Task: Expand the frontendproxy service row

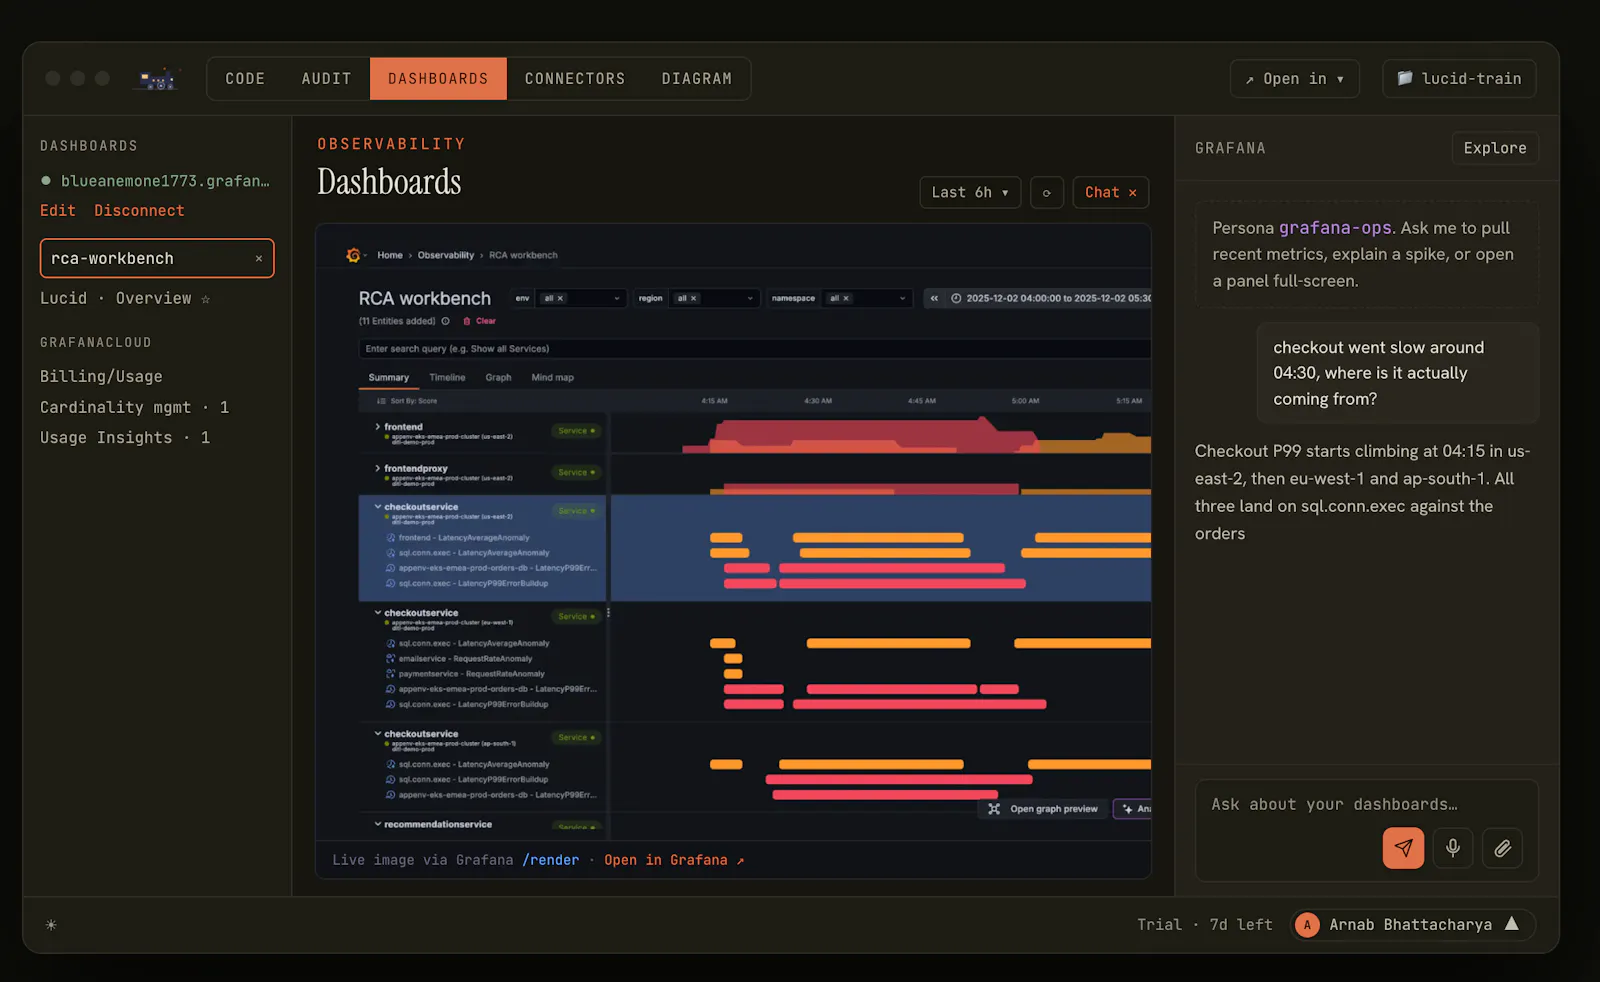Action: [x=377, y=468]
